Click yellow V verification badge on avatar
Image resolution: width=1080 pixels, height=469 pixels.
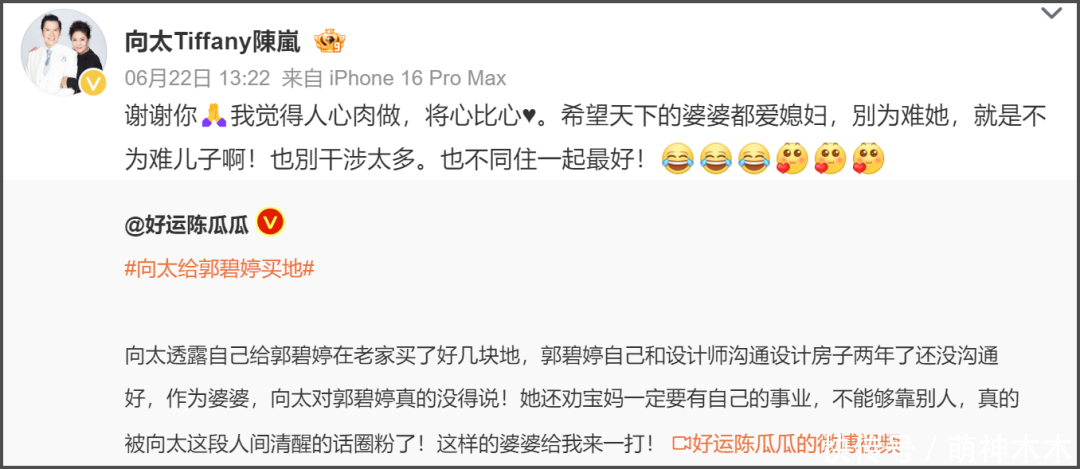pos(92,85)
